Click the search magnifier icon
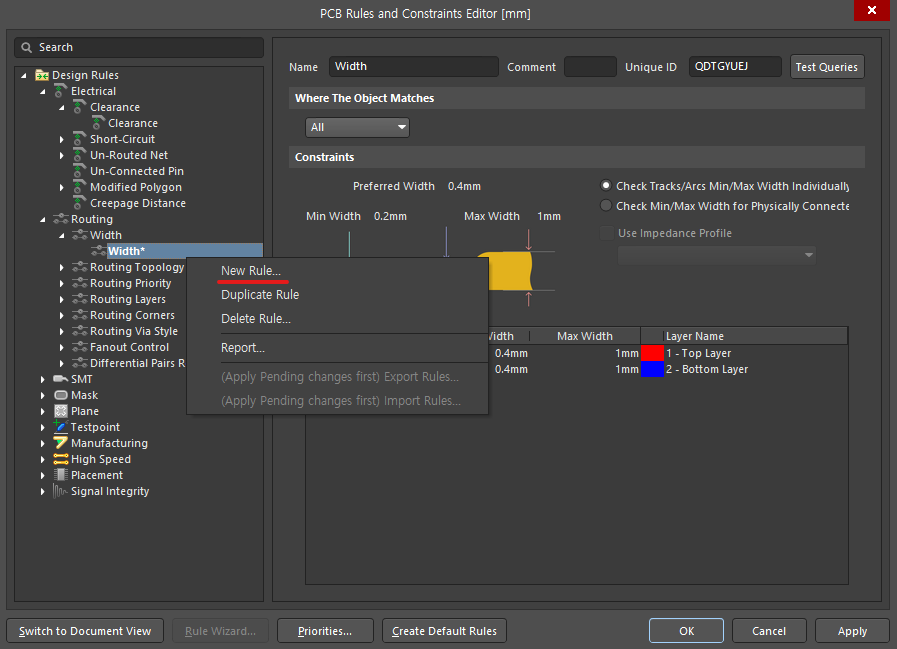The width and height of the screenshot is (897, 649). [26, 48]
